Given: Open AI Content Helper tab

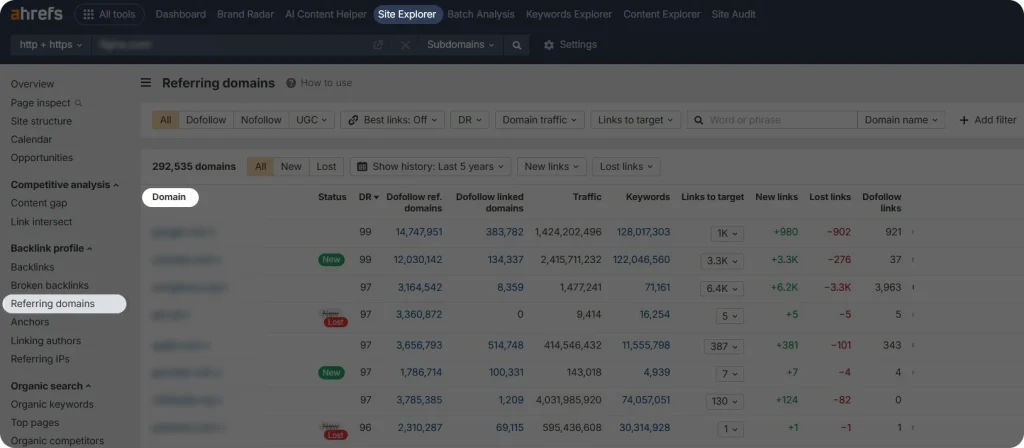Looking at the screenshot, I should (x=326, y=14).
